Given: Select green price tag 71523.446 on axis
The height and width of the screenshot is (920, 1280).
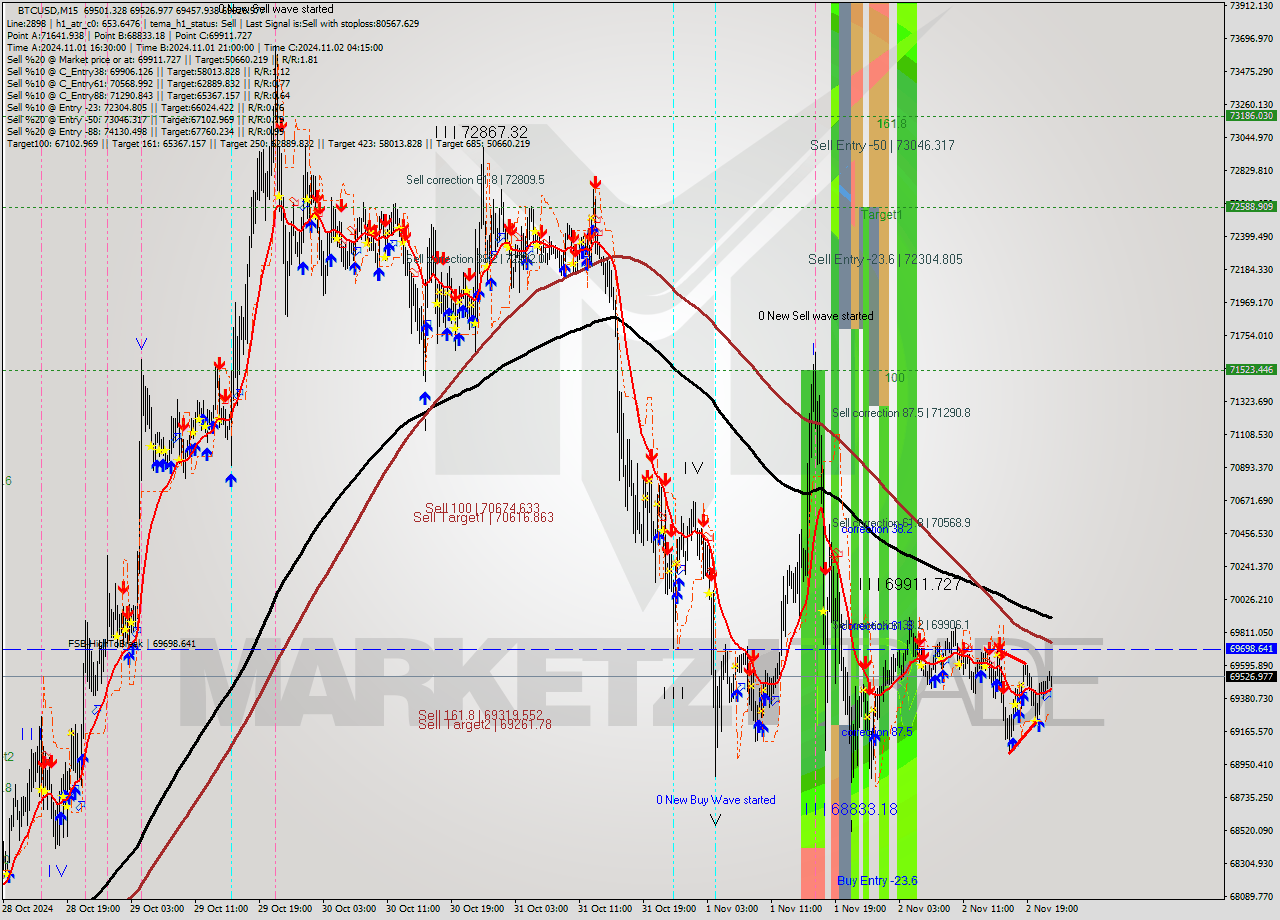Looking at the screenshot, I should (1250, 370).
